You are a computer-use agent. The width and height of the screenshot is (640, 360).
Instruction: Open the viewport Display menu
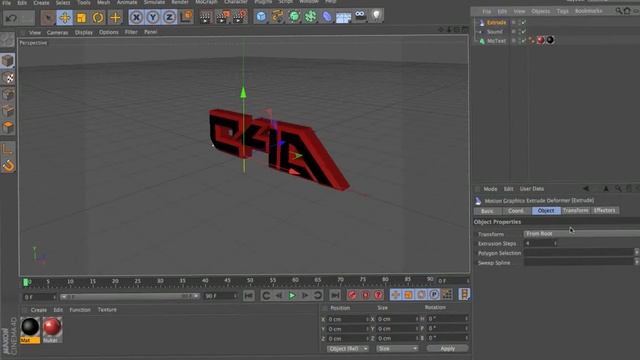[84, 32]
